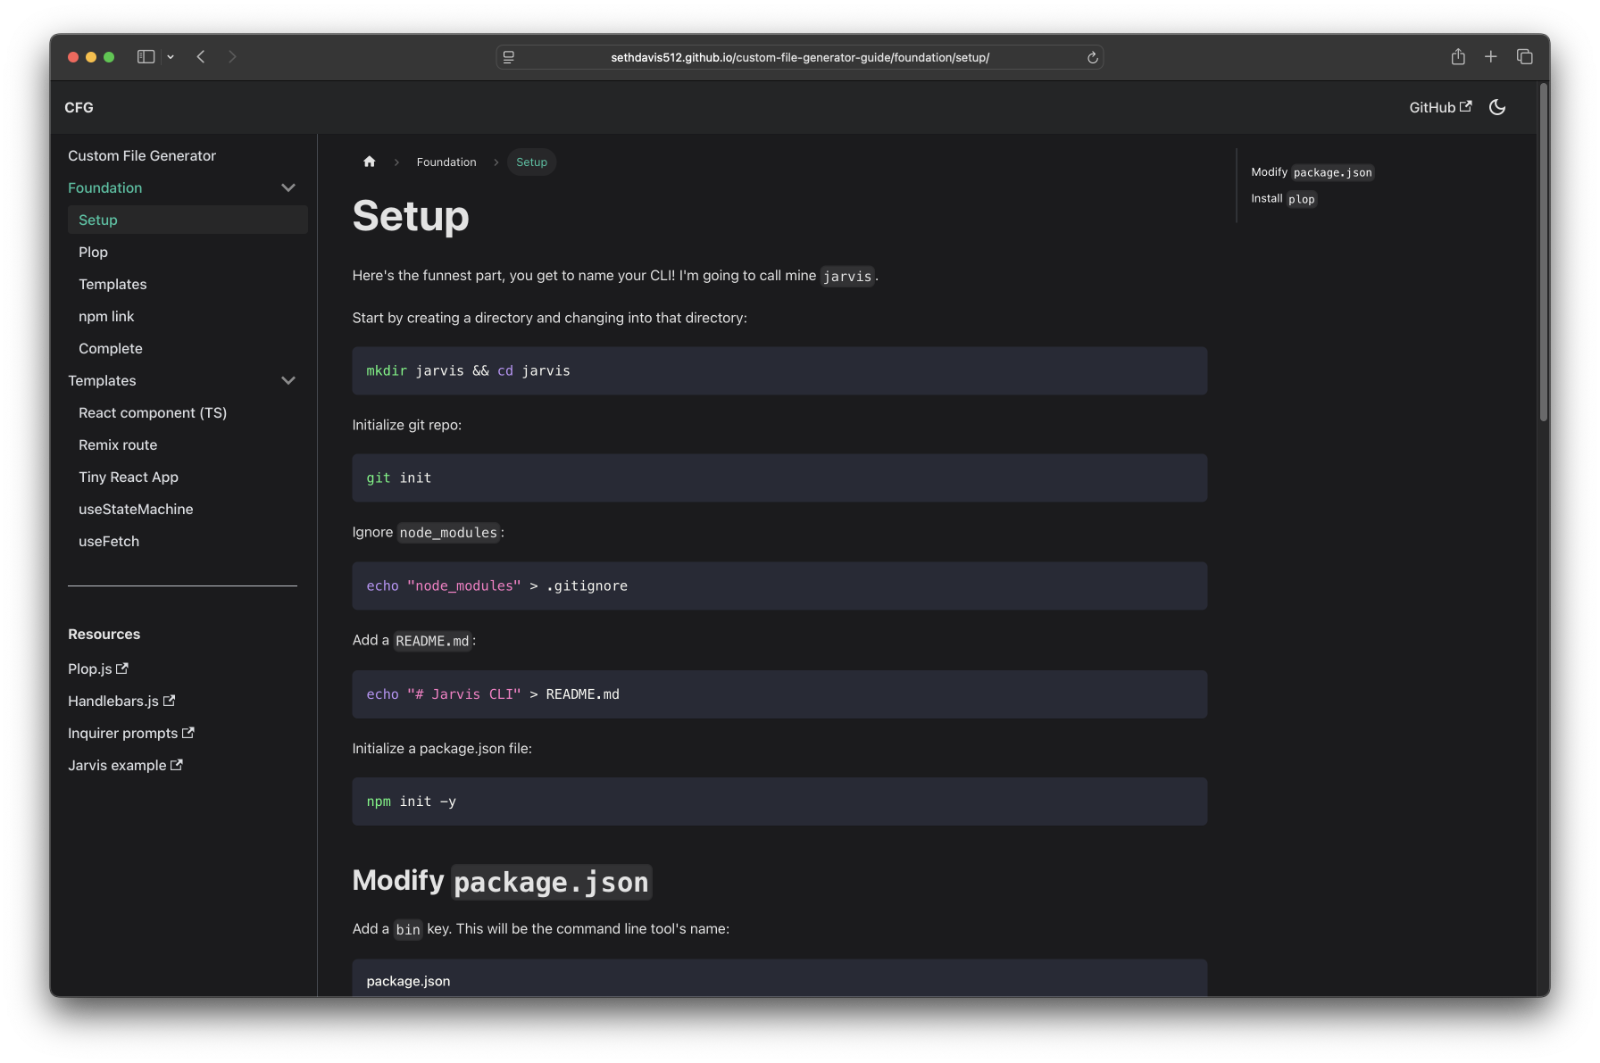Collapse the Foundation section chevron
Viewport: 1600px width, 1063px height.
click(288, 188)
